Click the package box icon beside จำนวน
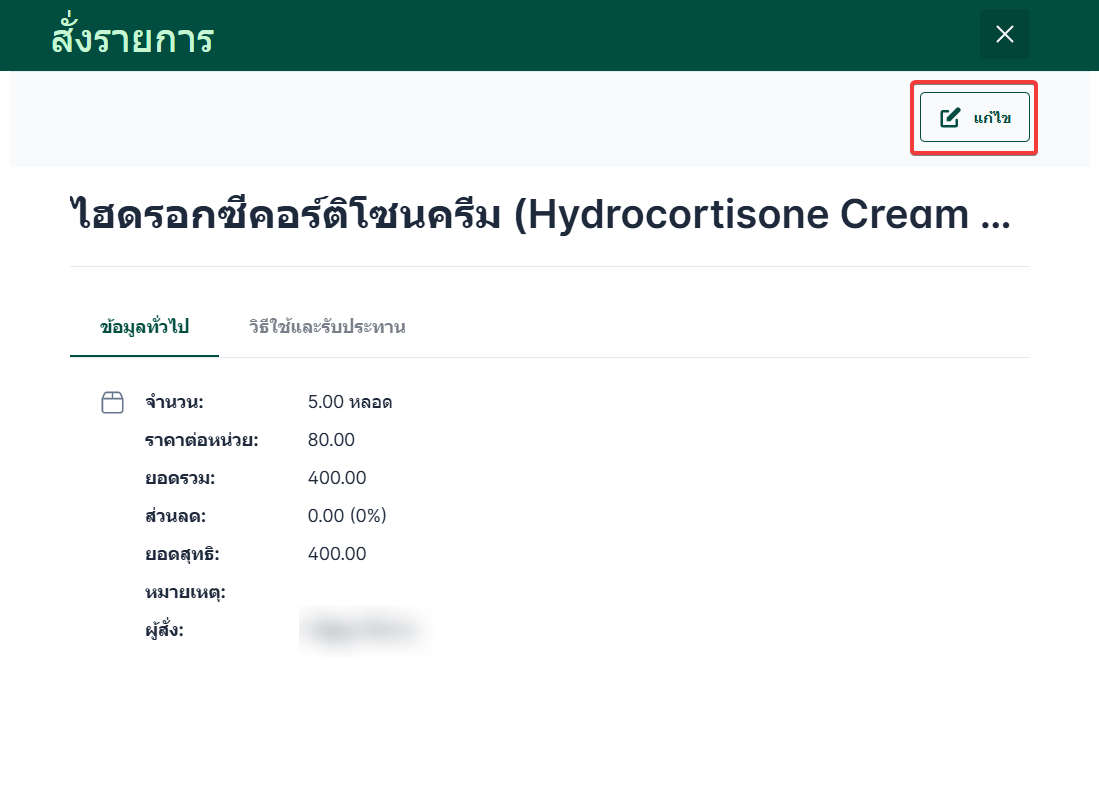Screen dimensions: 1099x794 112,402
